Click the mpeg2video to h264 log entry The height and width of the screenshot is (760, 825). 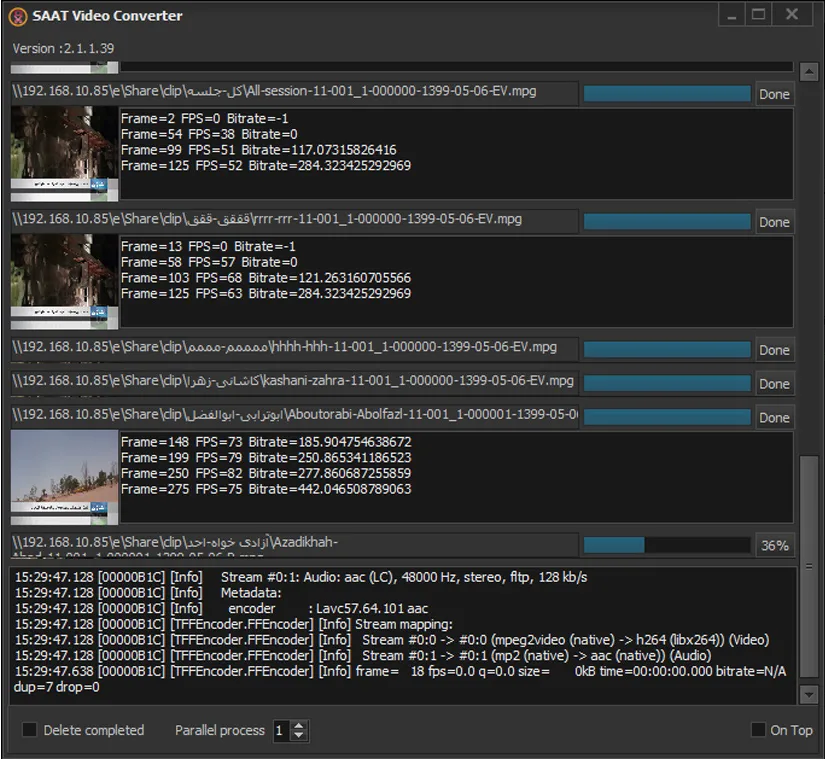[x=391, y=640]
